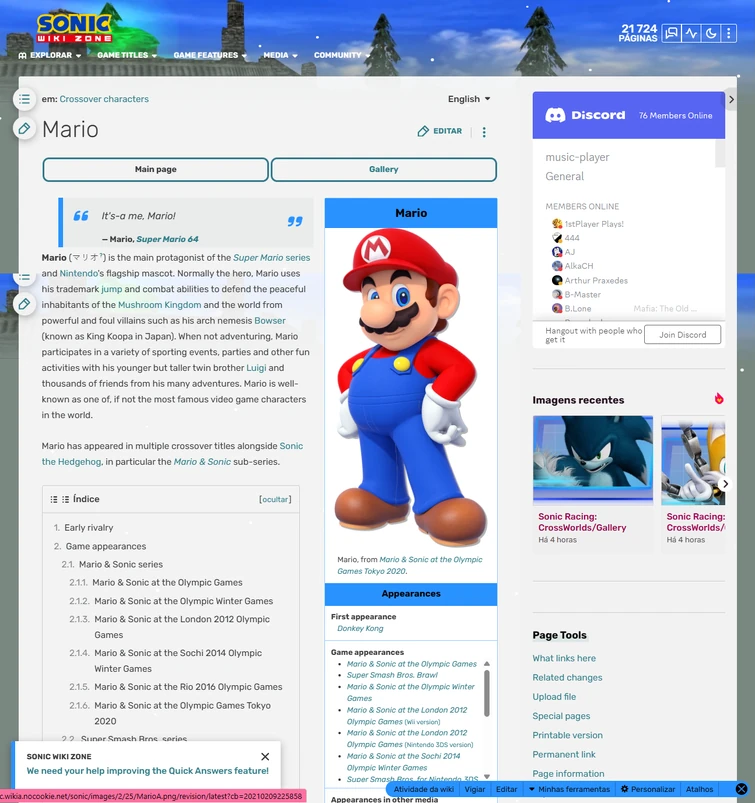Jump to the Game appearances contents entry

106,546
